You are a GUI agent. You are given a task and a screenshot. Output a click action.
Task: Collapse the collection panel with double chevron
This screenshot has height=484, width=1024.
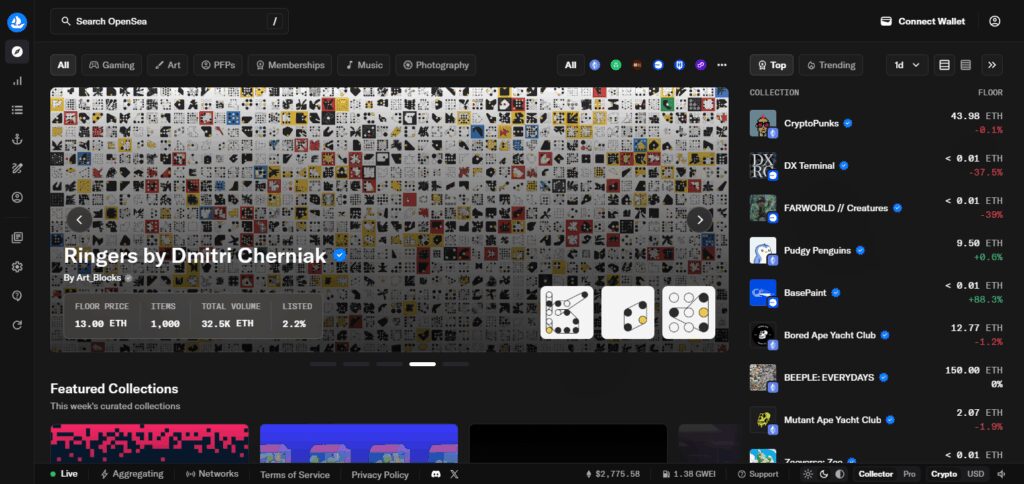[x=992, y=65]
